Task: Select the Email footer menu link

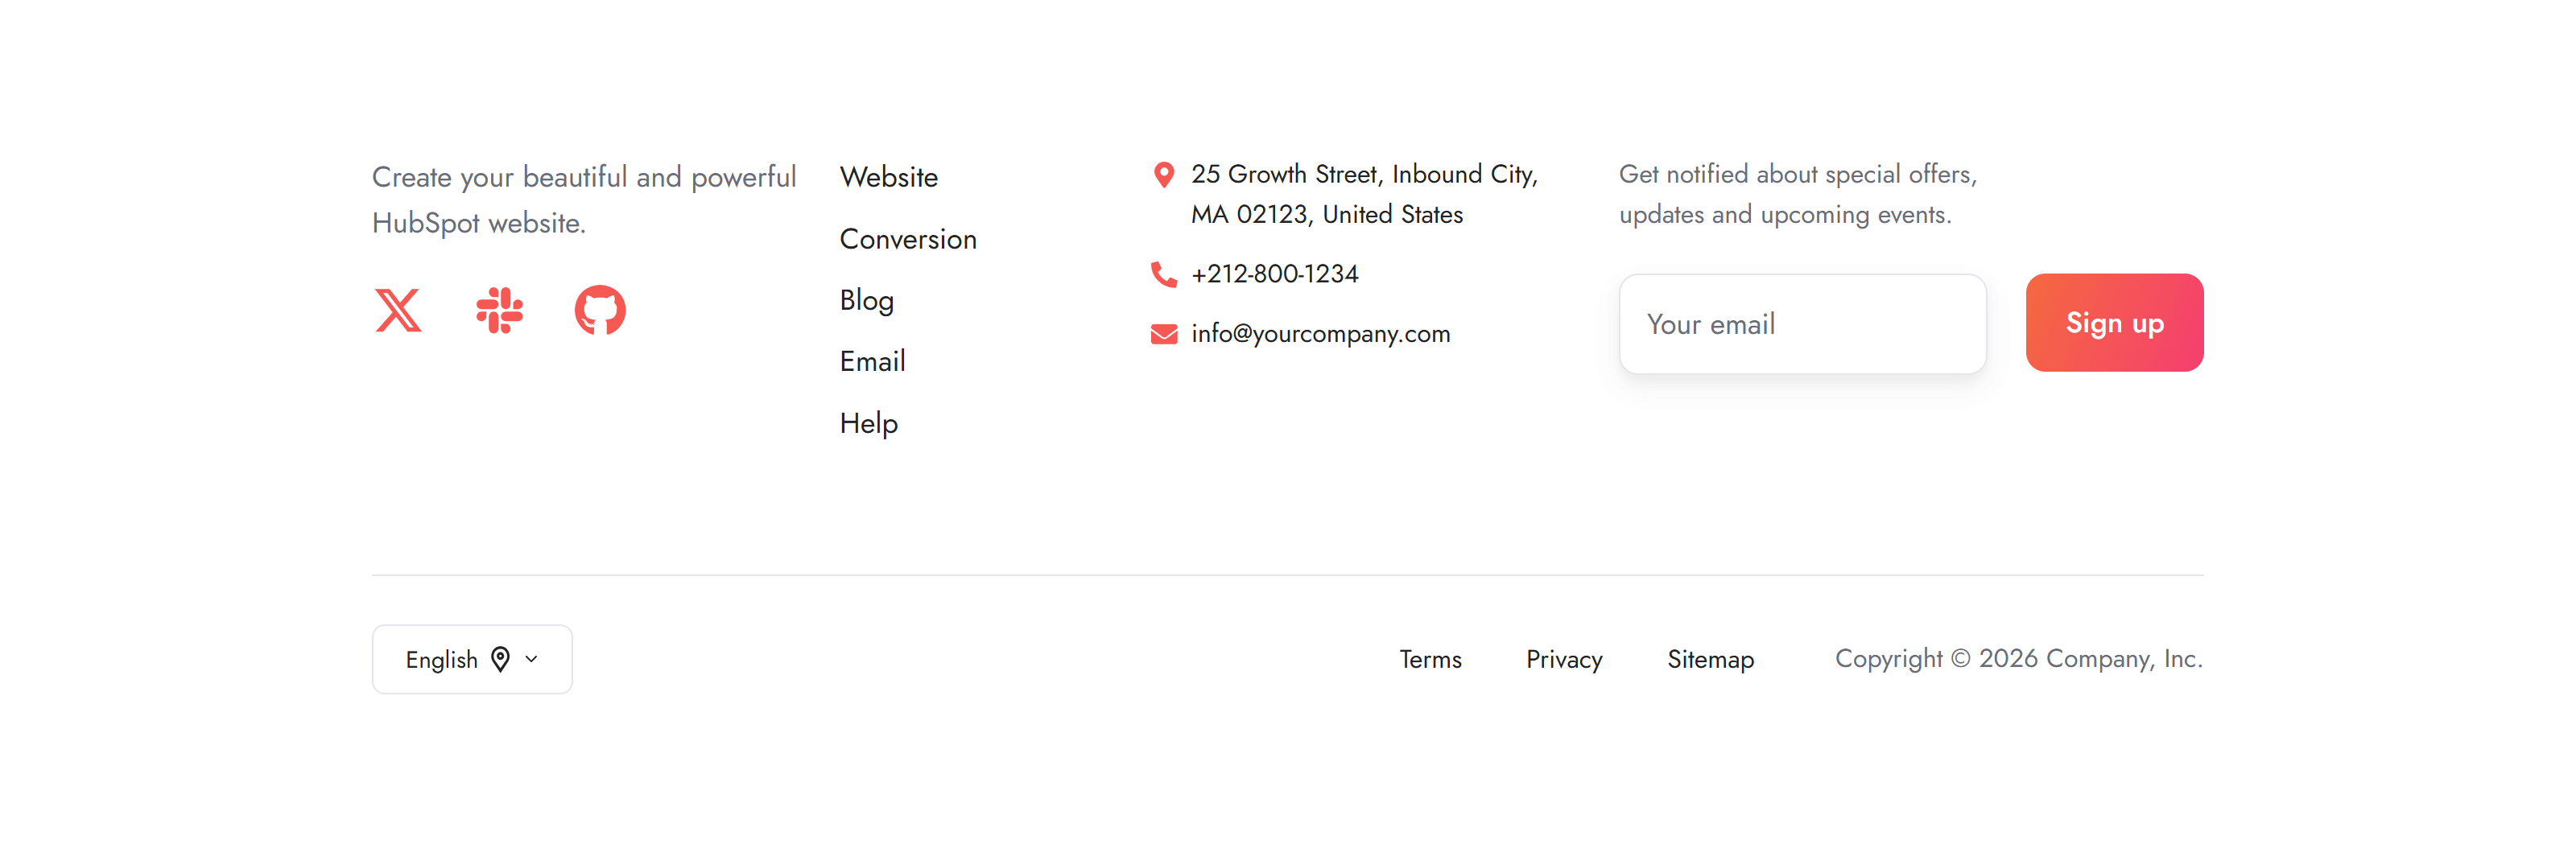Action: [x=872, y=361]
